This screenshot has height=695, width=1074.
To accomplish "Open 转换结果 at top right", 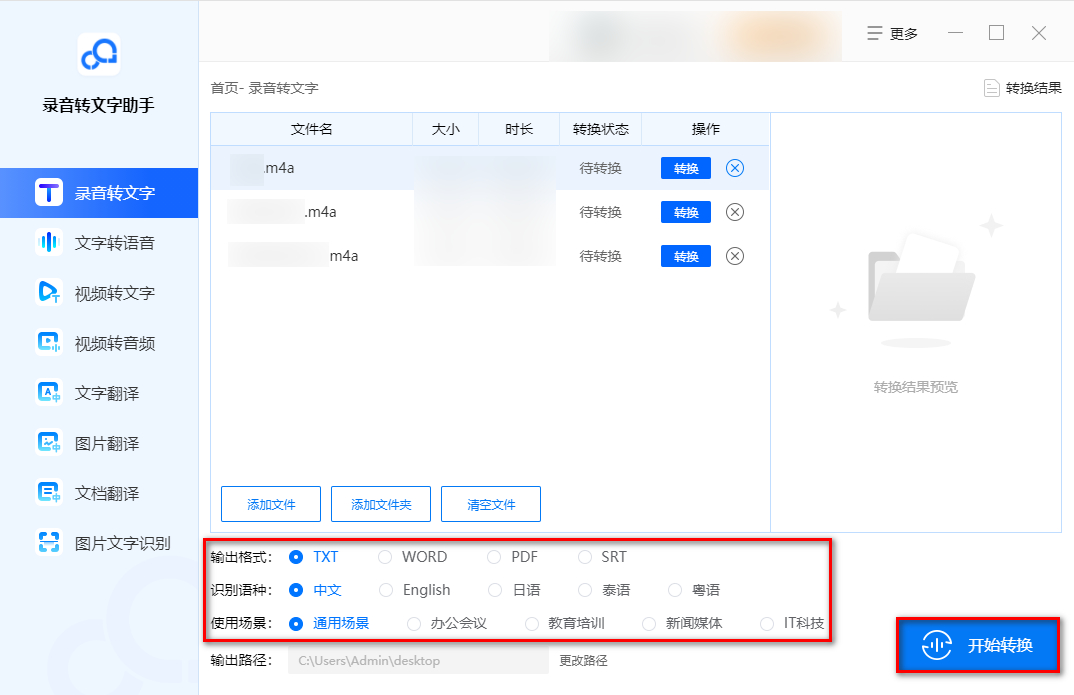I will (1022, 88).
